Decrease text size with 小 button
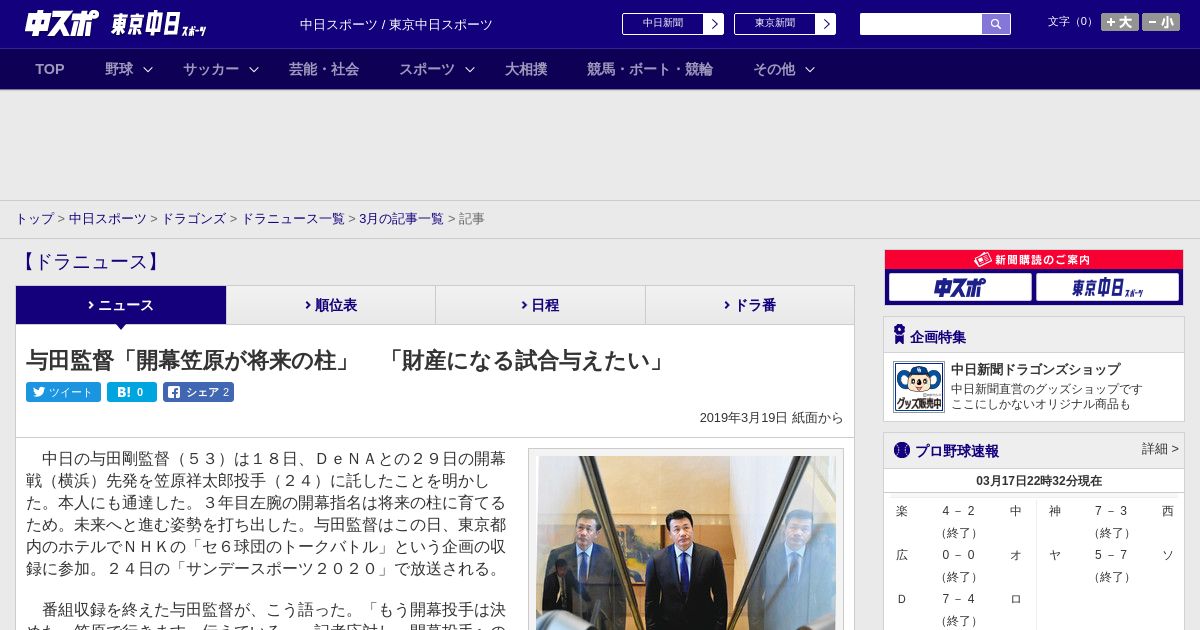The width and height of the screenshot is (1200, 630). click(x=1161, y=22)
